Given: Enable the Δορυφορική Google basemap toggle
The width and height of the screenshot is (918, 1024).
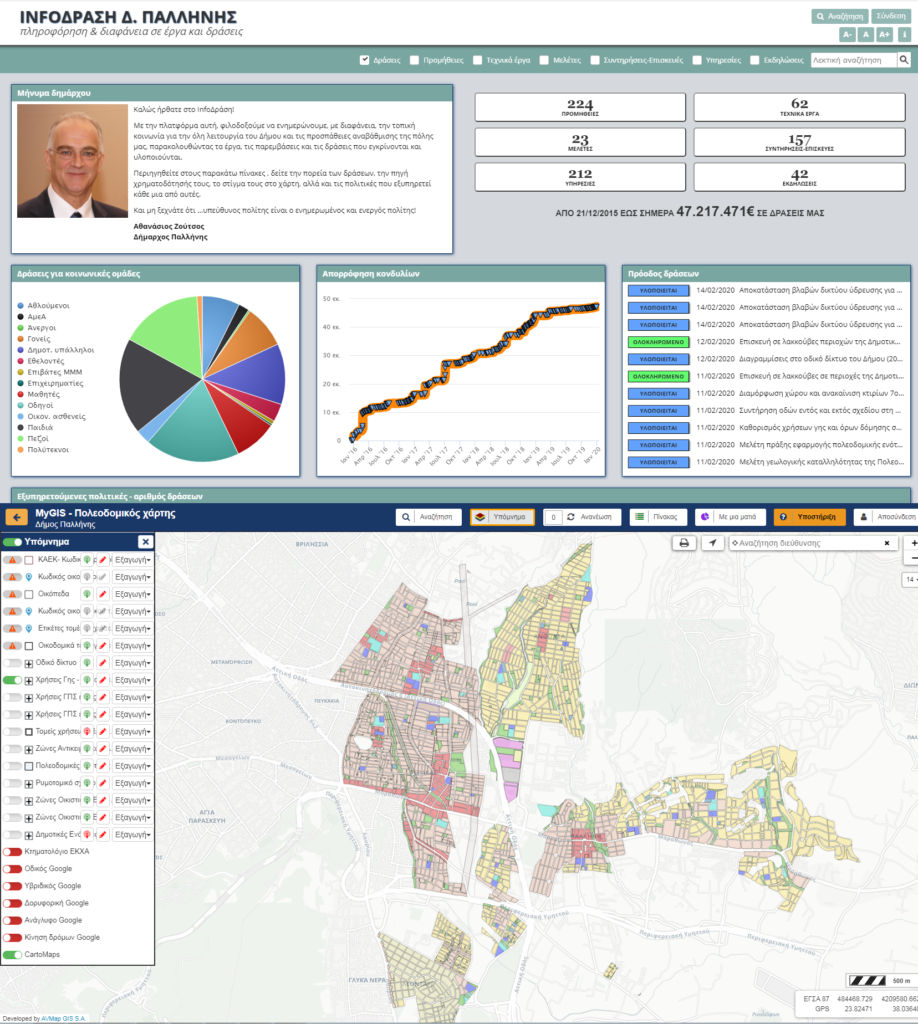Looking at the screenshot, I should pos(12,903).
